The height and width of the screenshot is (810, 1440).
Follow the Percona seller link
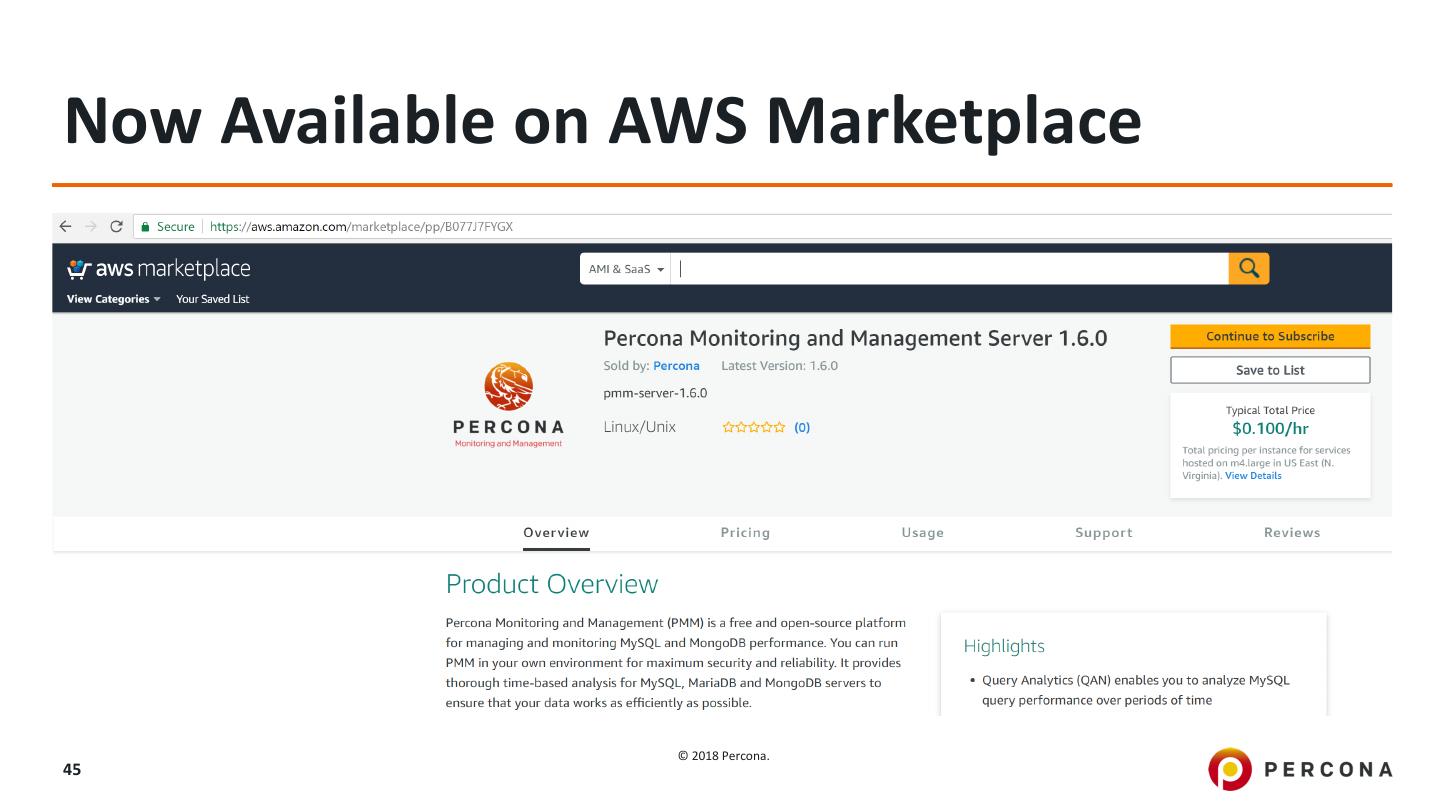pos(676,366)
